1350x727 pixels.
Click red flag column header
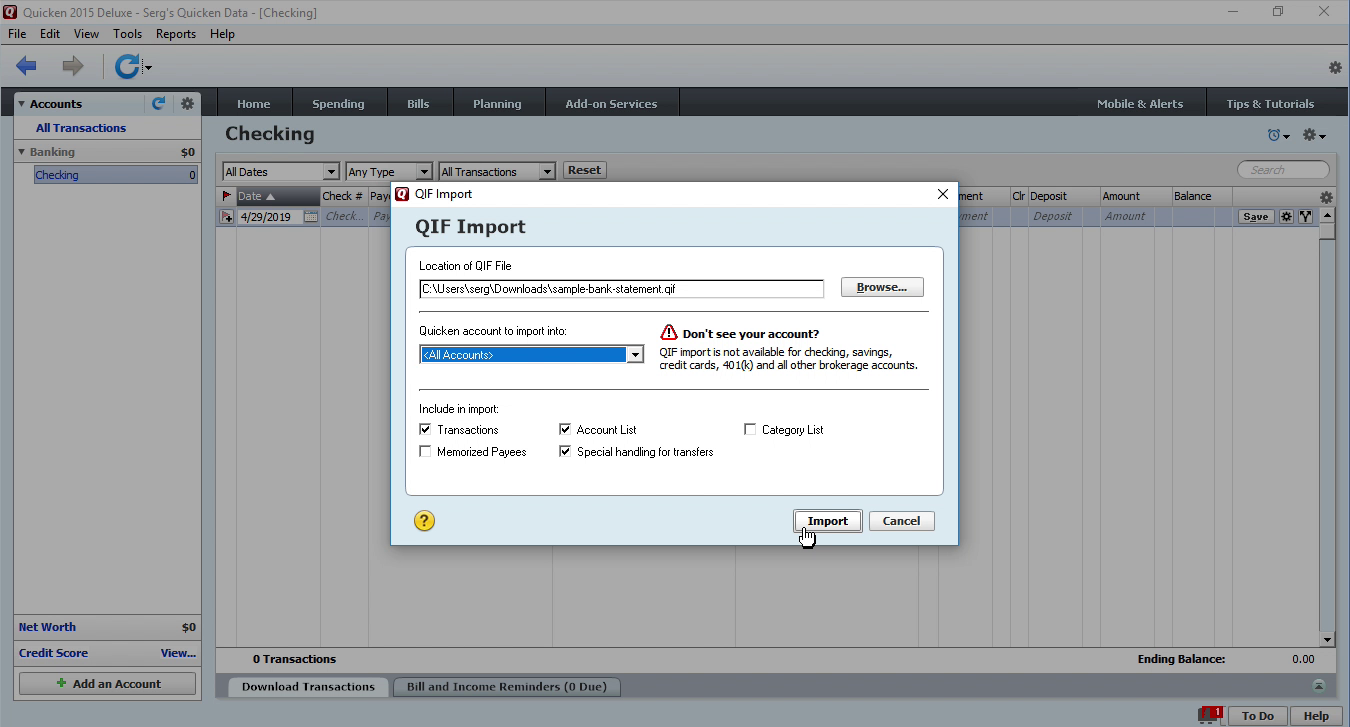tap(227, 196)
